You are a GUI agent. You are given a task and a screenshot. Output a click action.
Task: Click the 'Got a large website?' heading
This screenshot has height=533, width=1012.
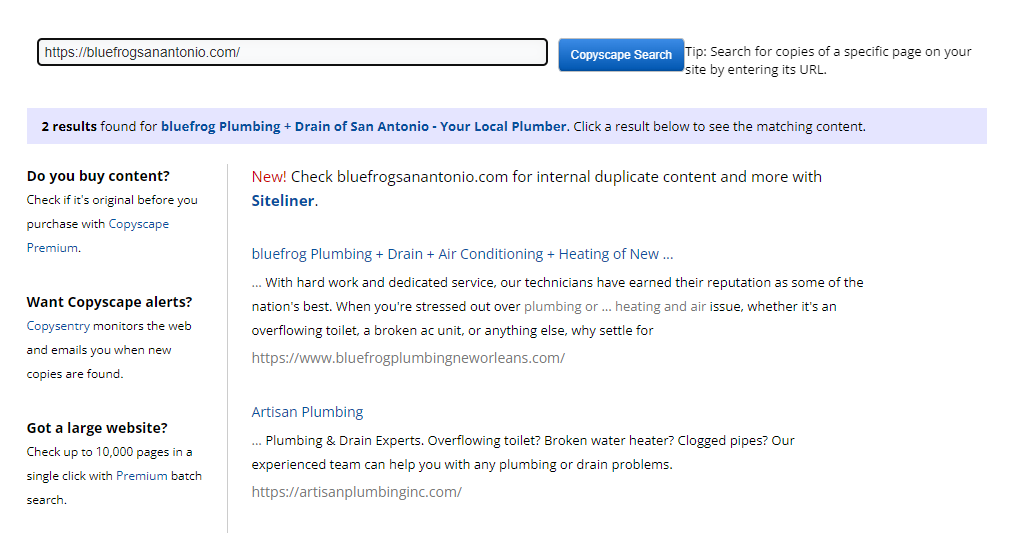click(97, 428)
